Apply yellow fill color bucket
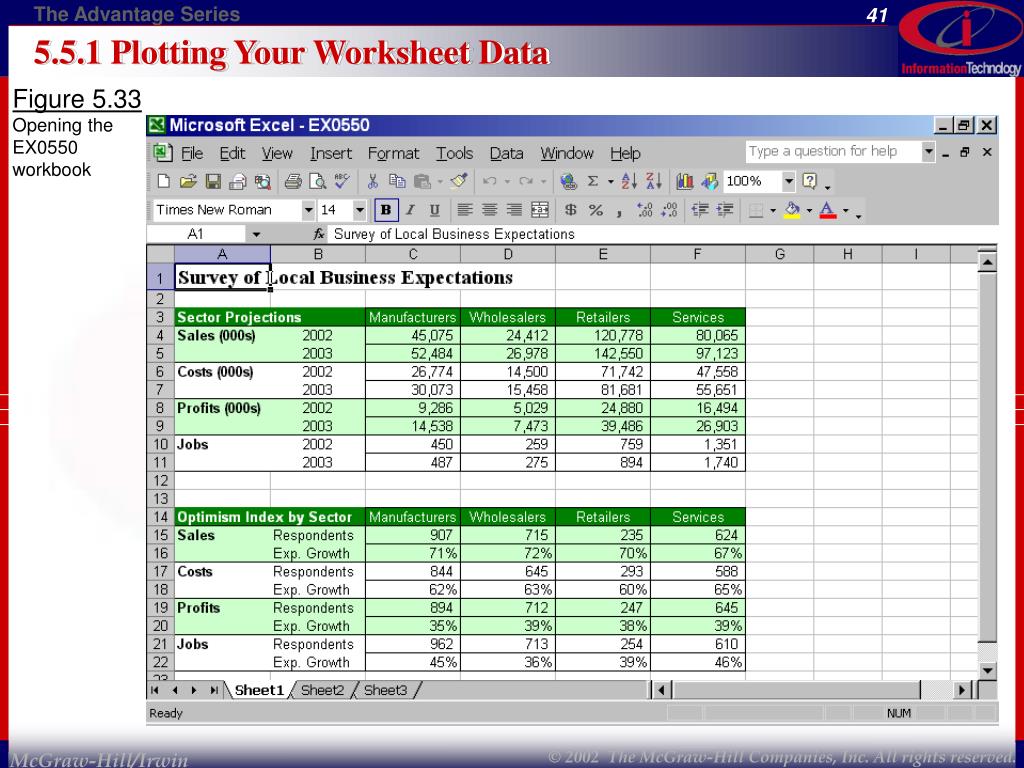The image size is (1024, 768). click(792, 210)
